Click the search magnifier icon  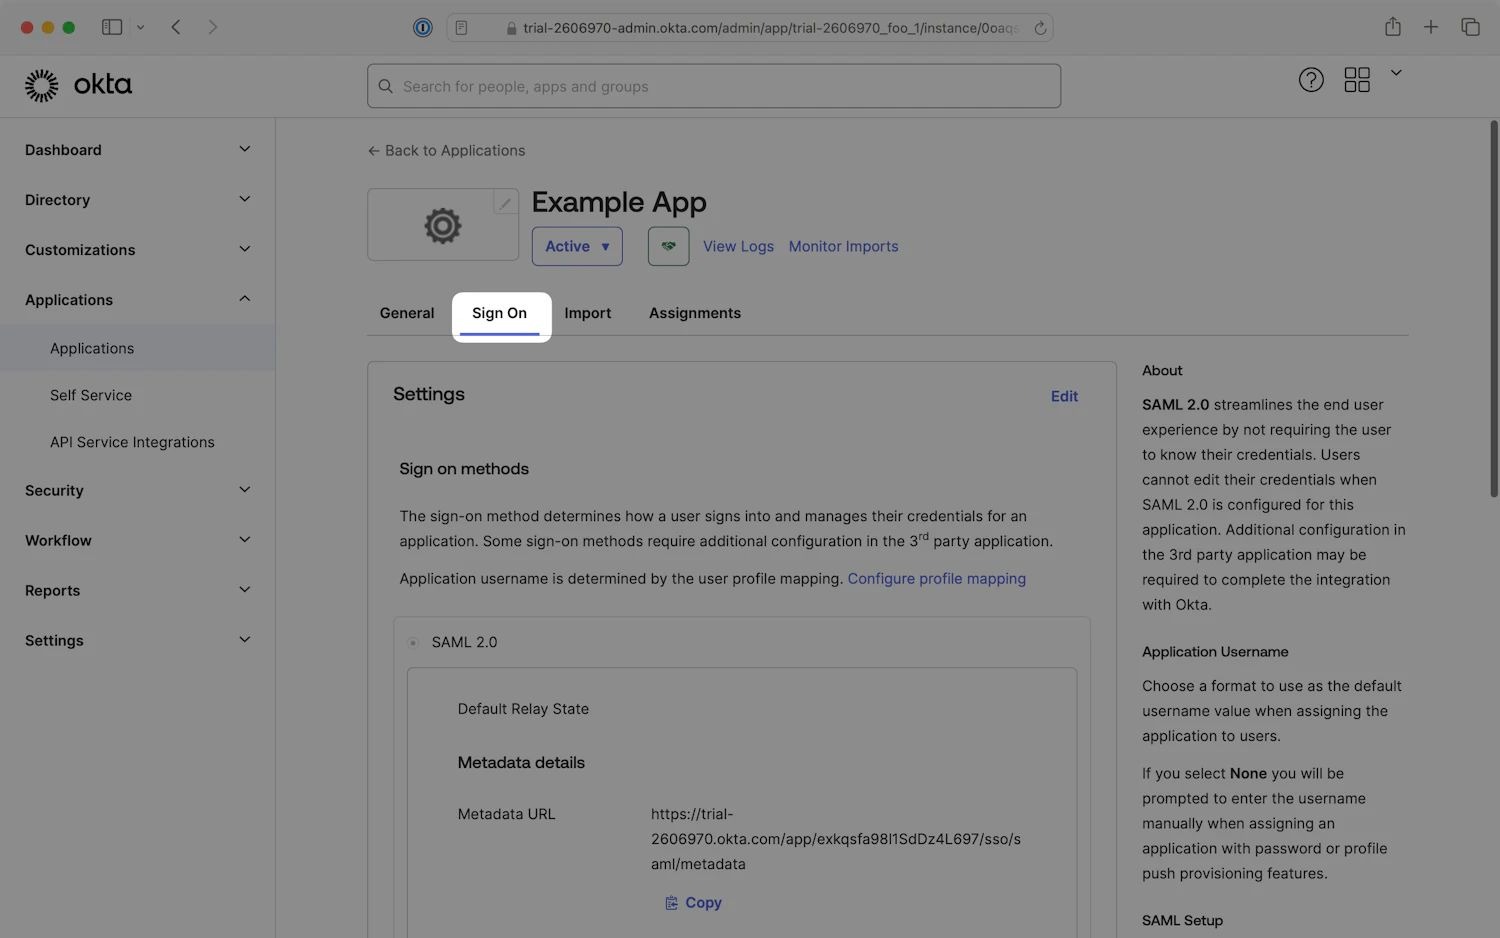[x=386, y=87]
